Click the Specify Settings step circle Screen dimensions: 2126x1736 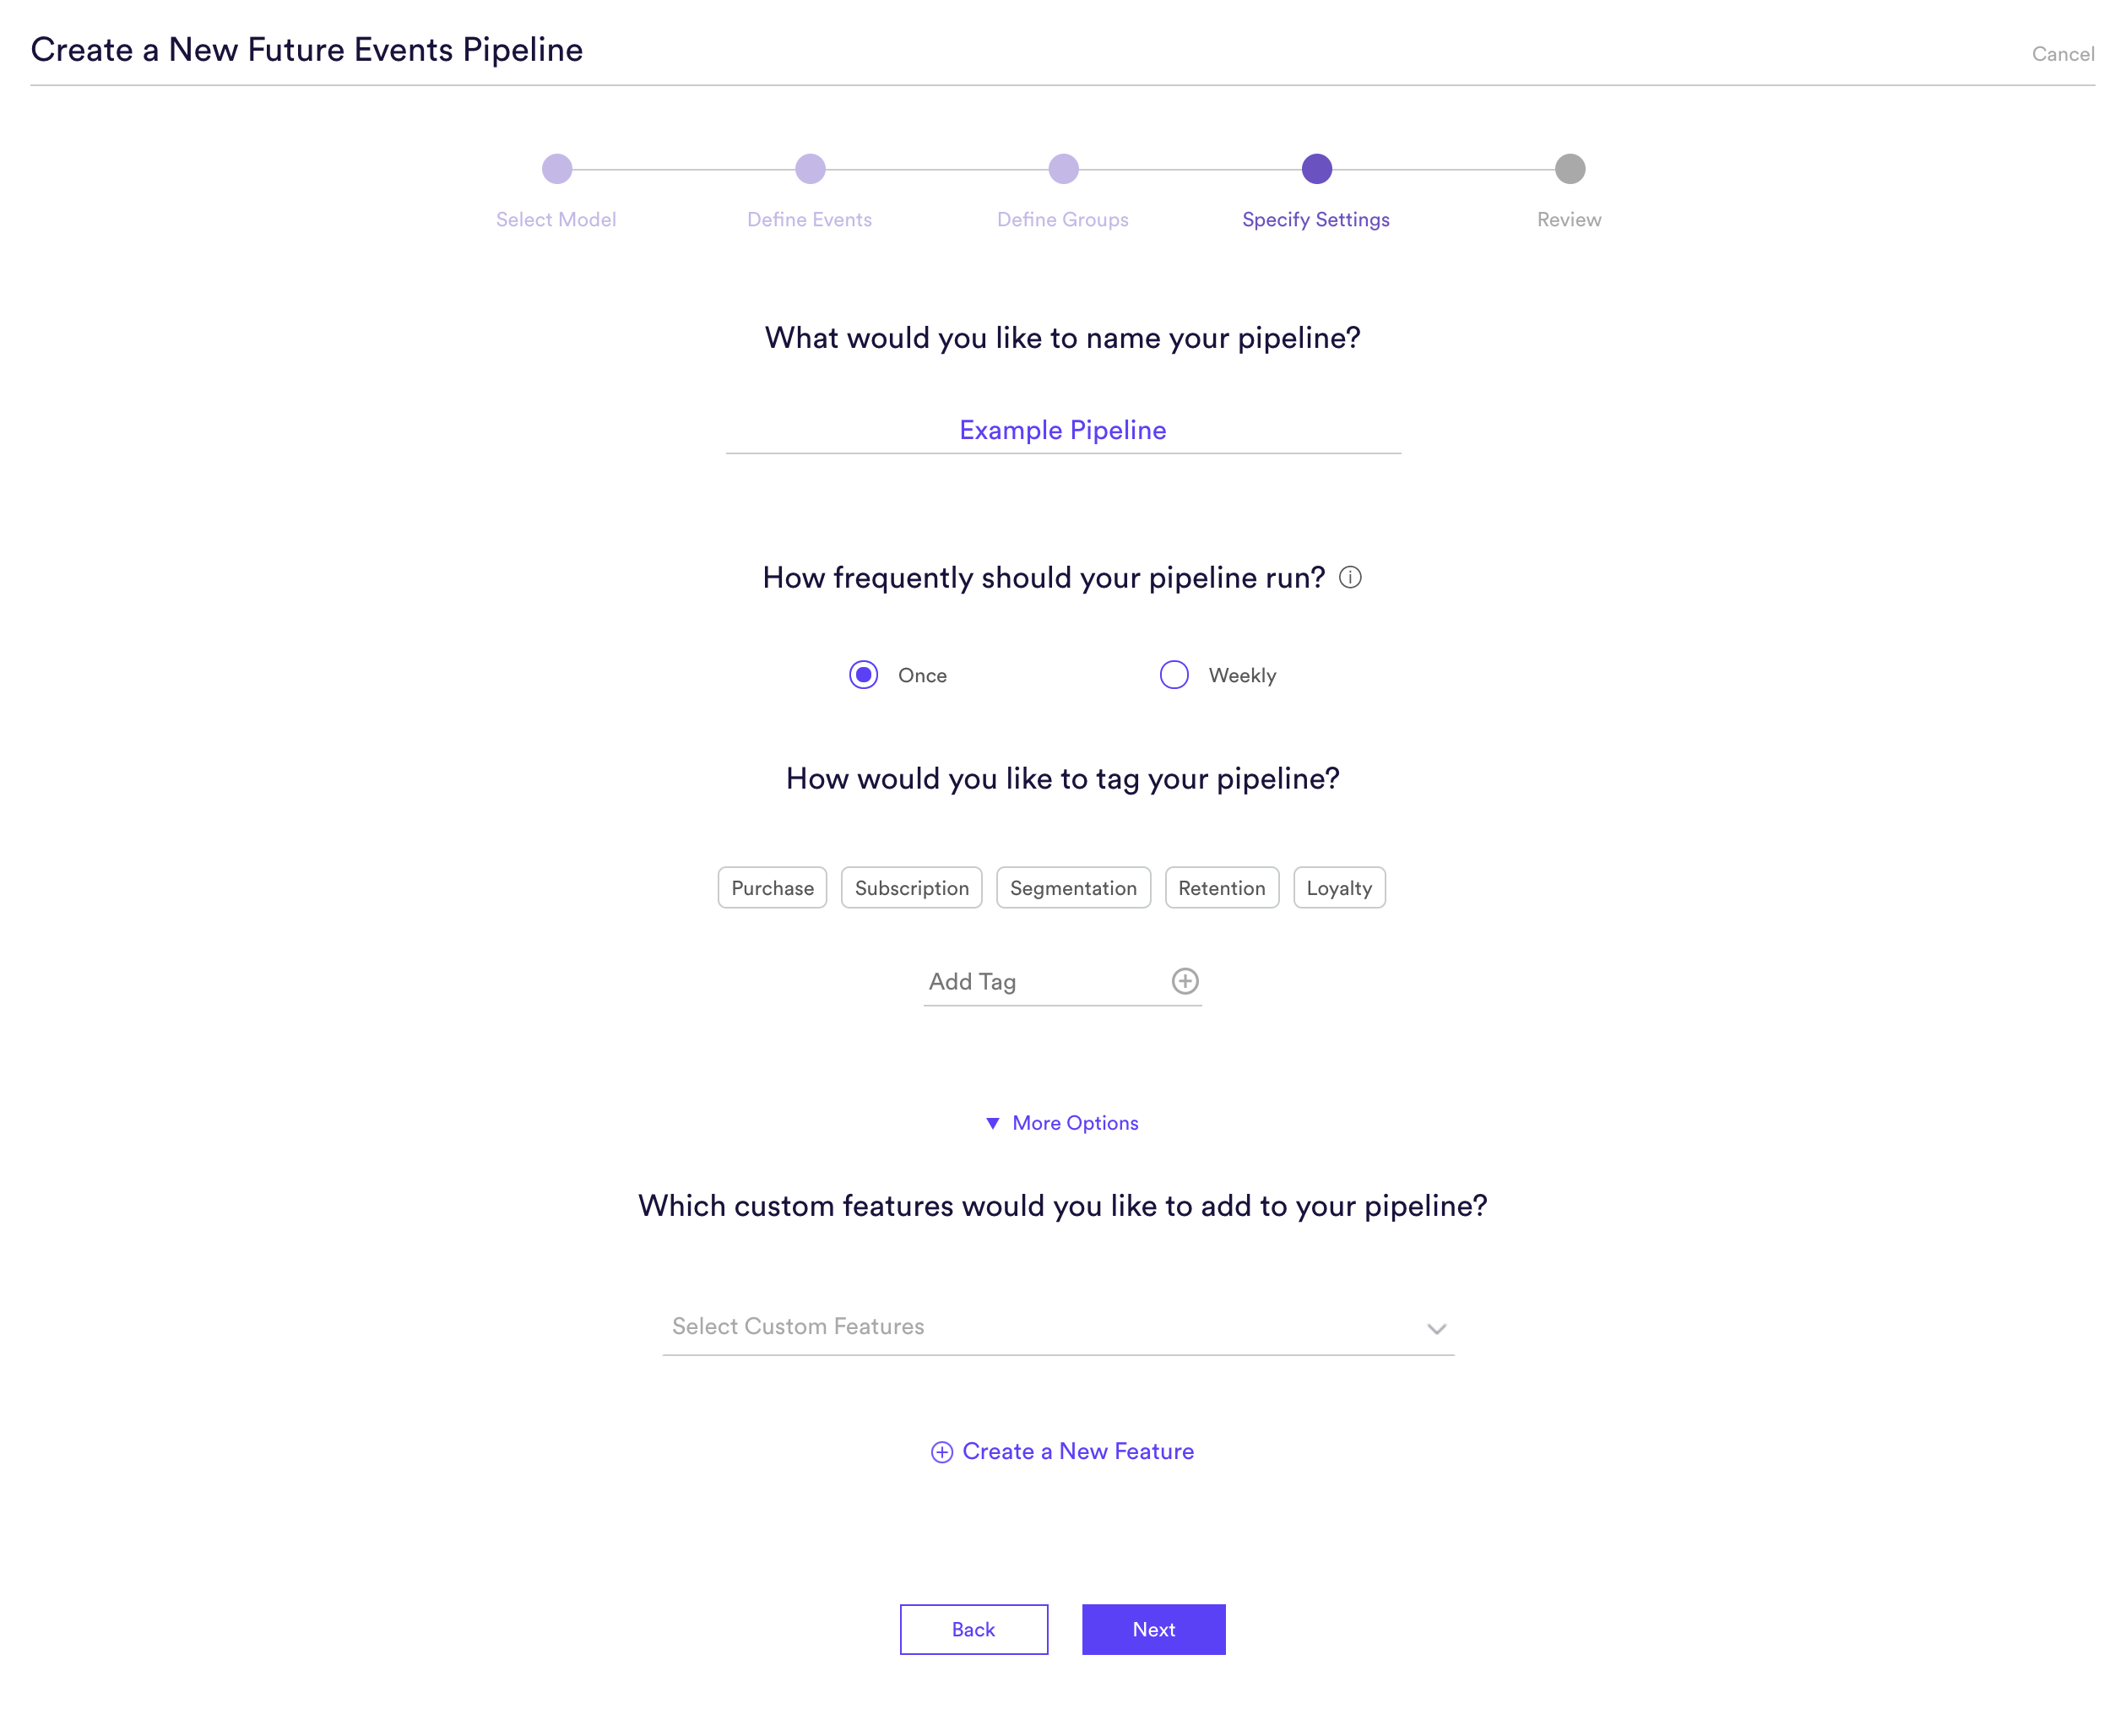[x=1317, y=169]
